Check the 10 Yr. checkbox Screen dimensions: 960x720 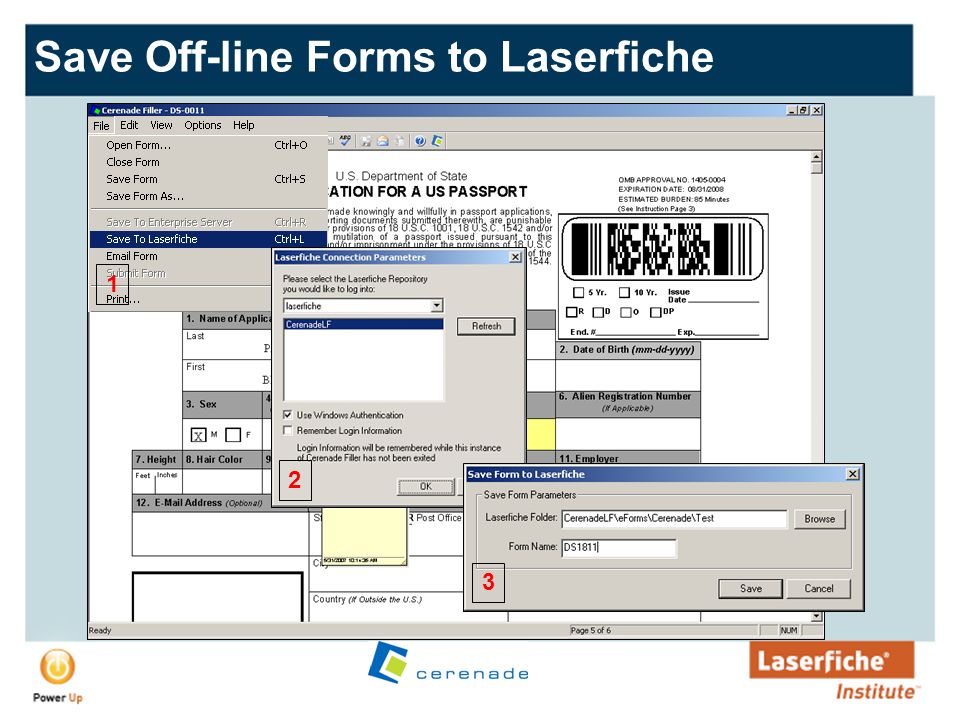coord(624,293)
